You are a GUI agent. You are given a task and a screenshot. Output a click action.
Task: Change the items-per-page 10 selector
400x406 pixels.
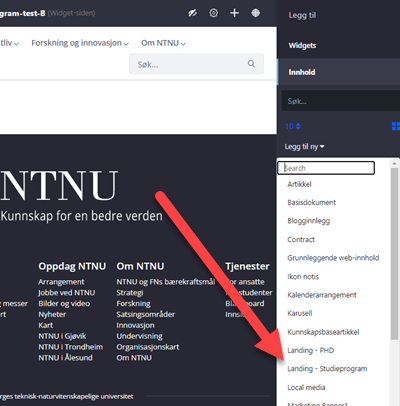293,126
